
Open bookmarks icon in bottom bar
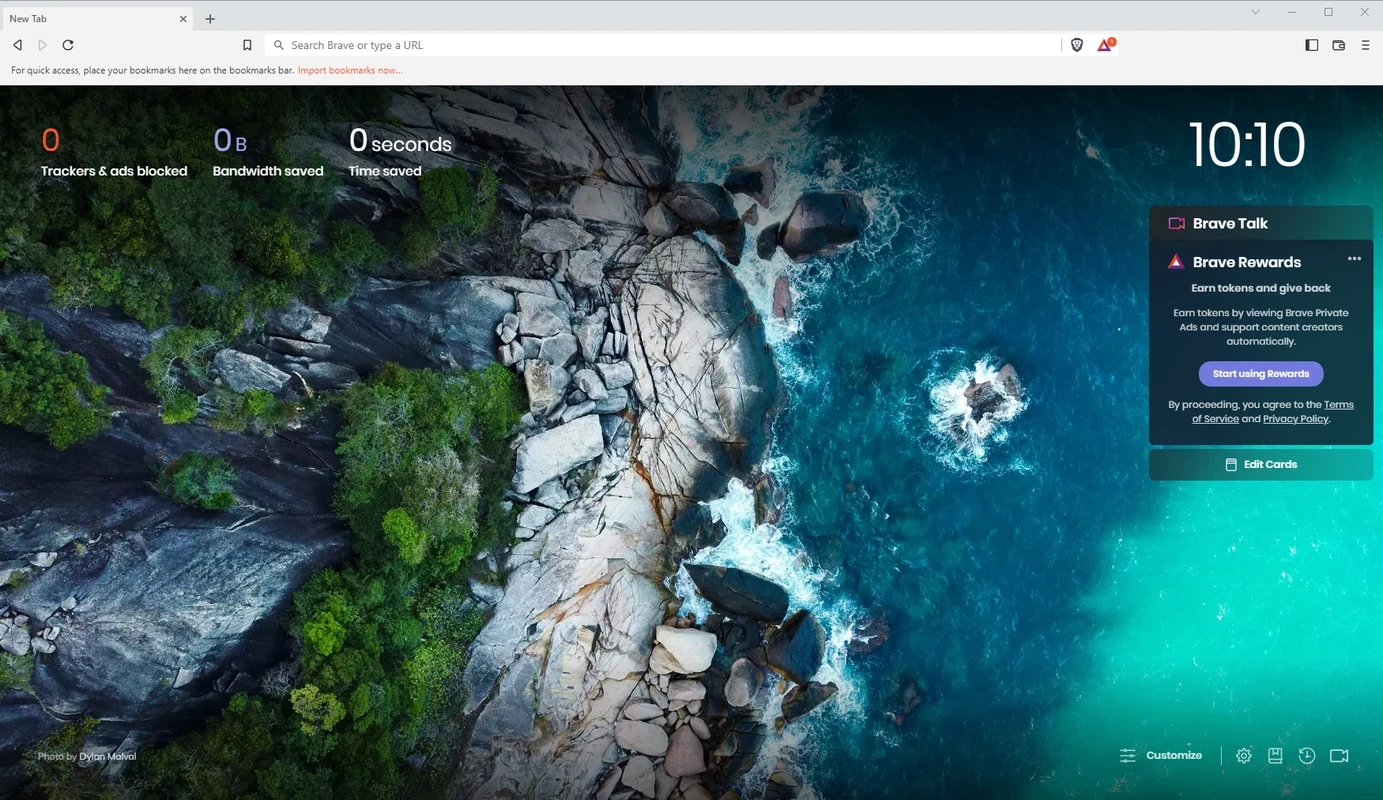click(1275, 756)
